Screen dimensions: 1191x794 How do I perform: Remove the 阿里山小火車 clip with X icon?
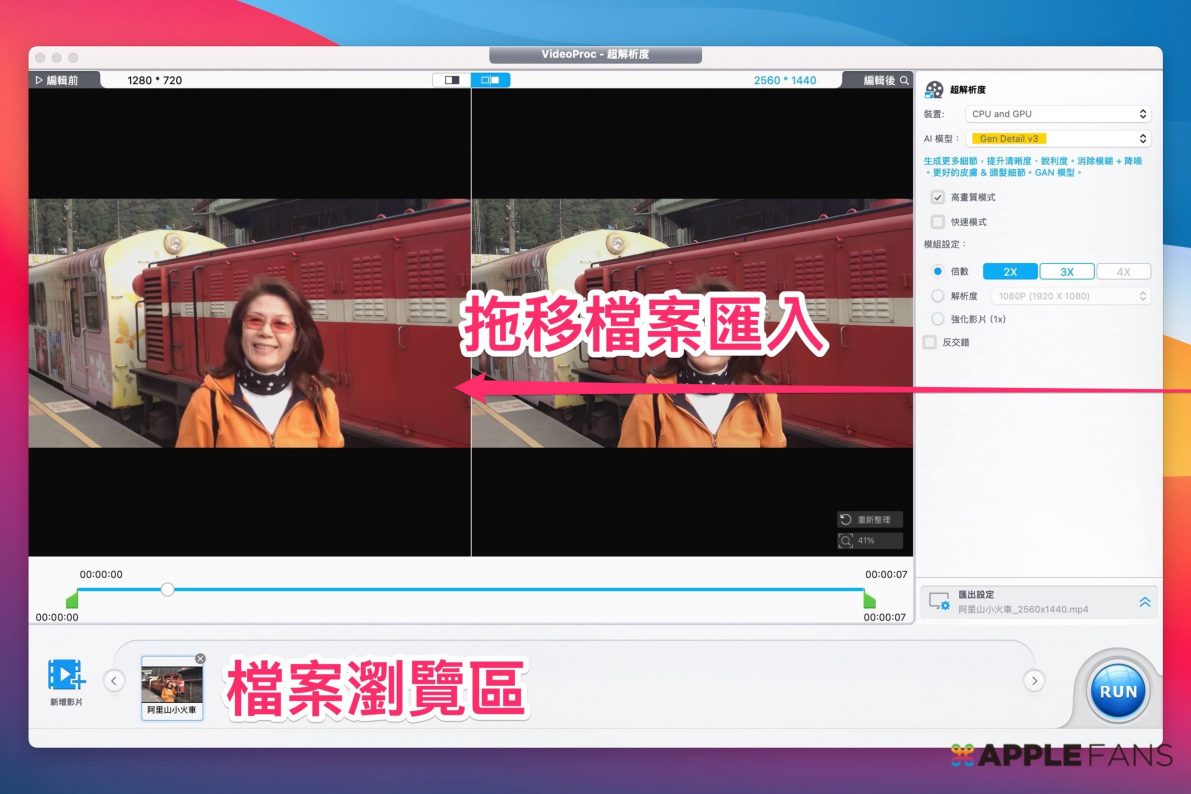[200, 659]
